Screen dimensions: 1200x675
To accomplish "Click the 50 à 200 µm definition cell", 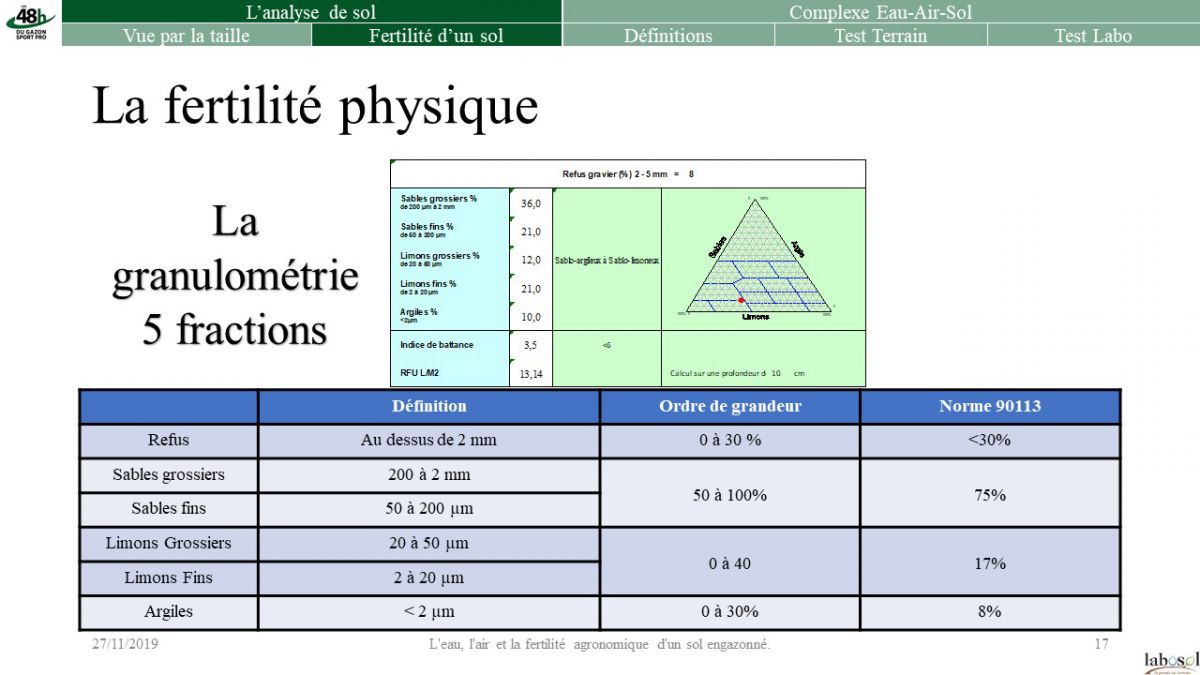I will [429, 509].
